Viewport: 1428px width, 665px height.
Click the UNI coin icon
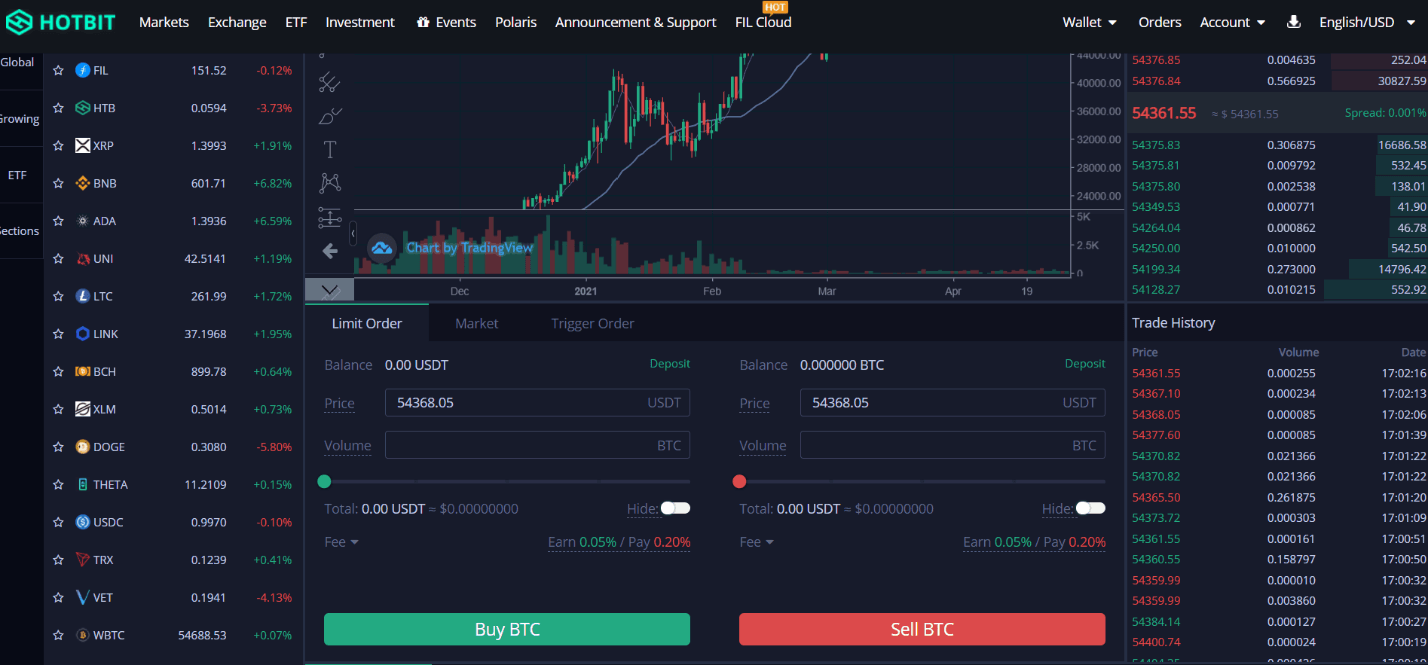click(x=83, y=259)
